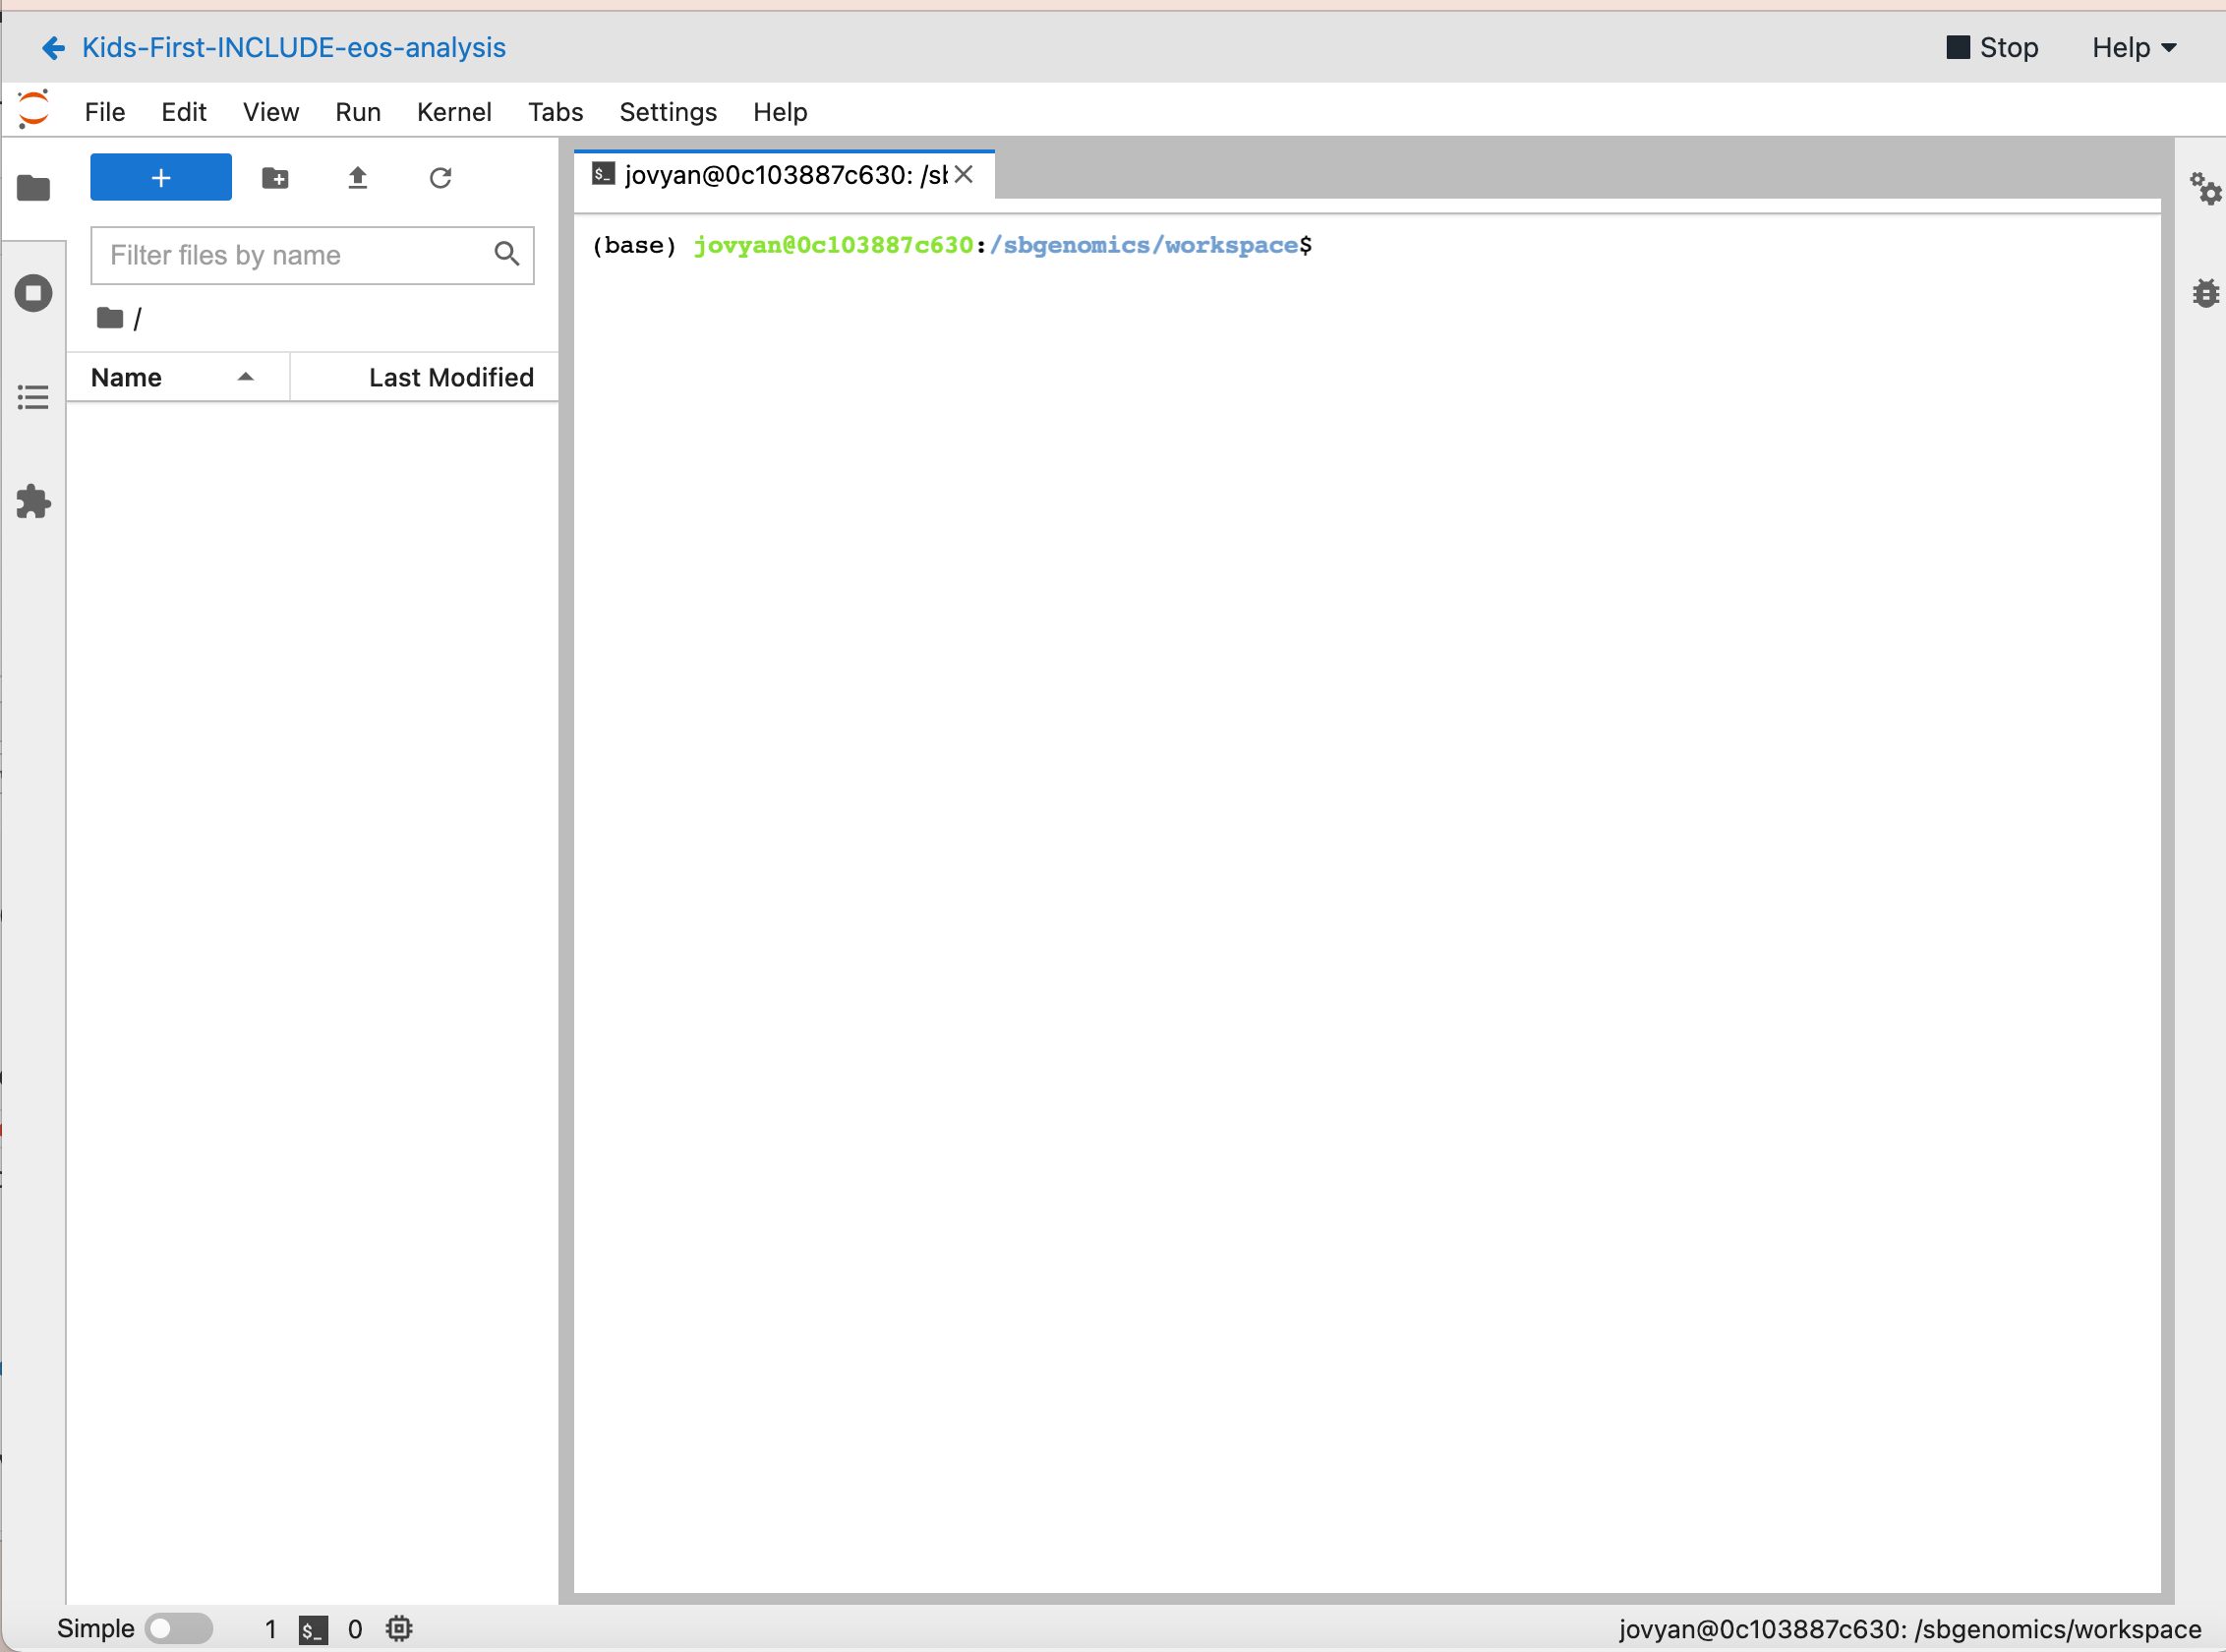Open the debugger panel on right sidebar

pyautogui.click(x=2207, y=293)
